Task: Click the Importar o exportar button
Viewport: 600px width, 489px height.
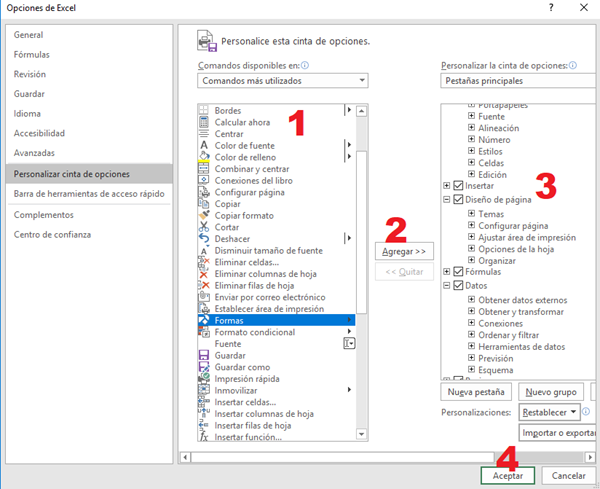Action: [x=558, y=433]
